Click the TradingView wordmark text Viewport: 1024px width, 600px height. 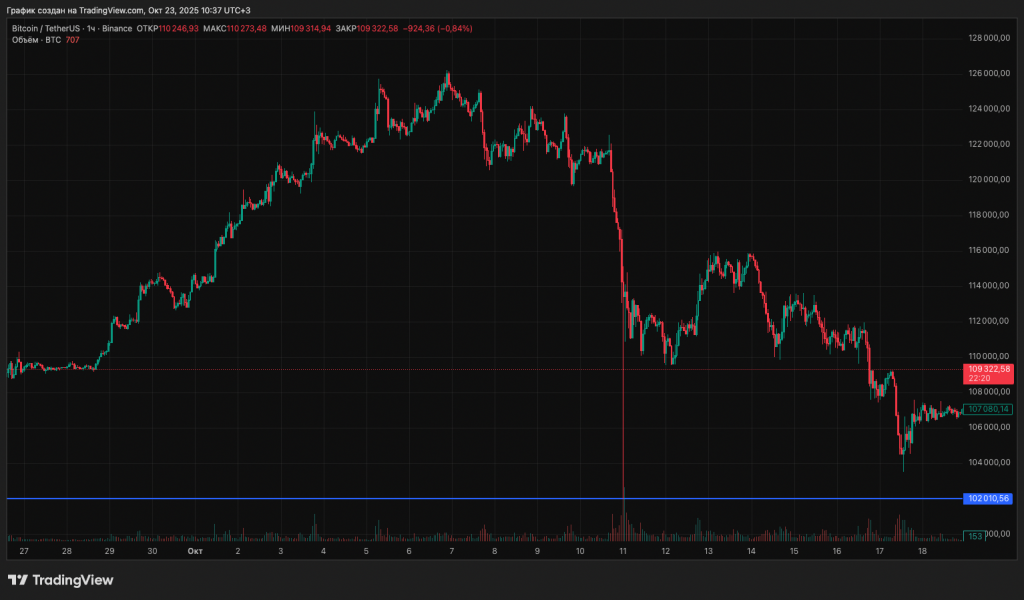tap(72, 580)
